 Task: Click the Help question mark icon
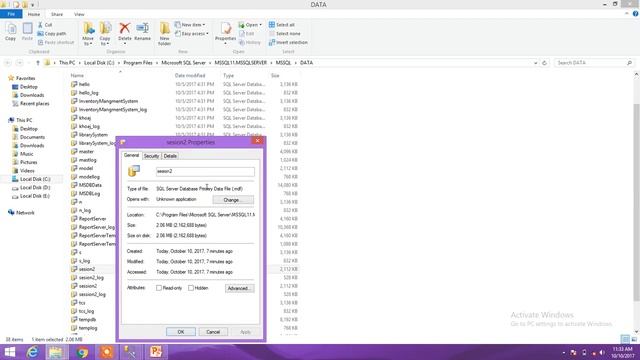(x=635, y=14)
